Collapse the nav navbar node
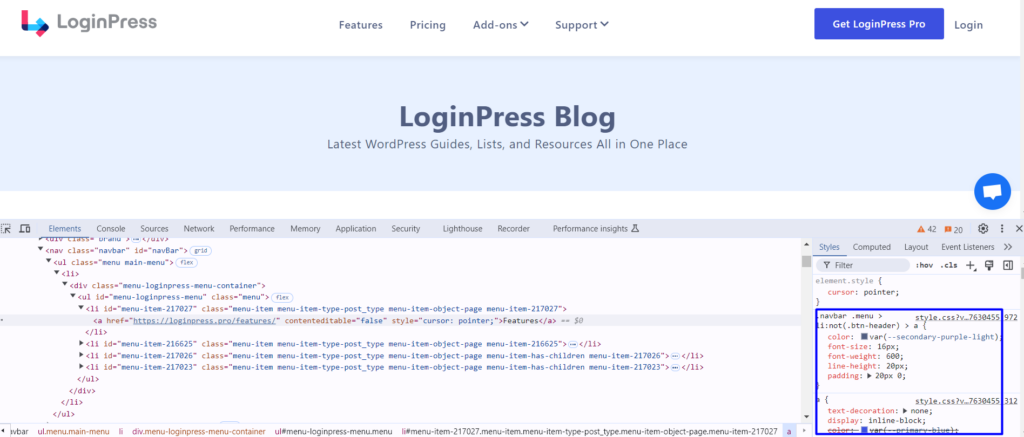 click(x=40, y=250)
